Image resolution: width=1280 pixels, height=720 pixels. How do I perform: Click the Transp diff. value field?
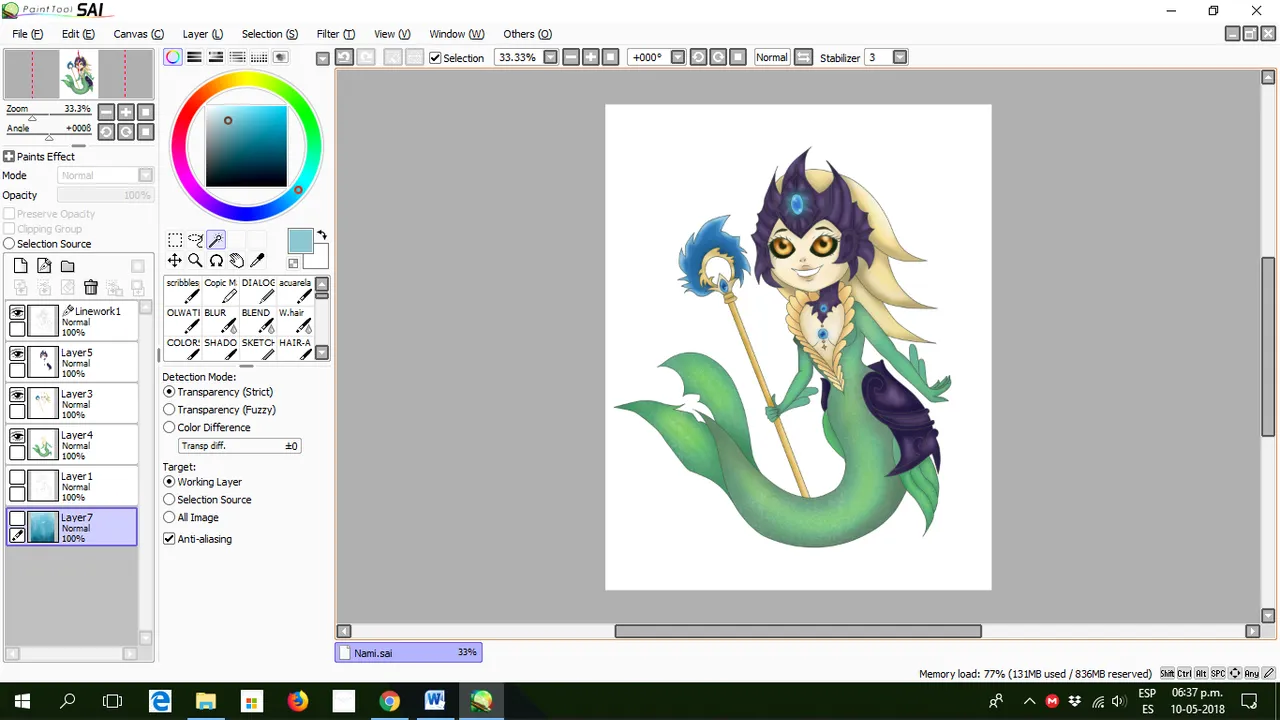pyautogui.click(x=239, y=446)
